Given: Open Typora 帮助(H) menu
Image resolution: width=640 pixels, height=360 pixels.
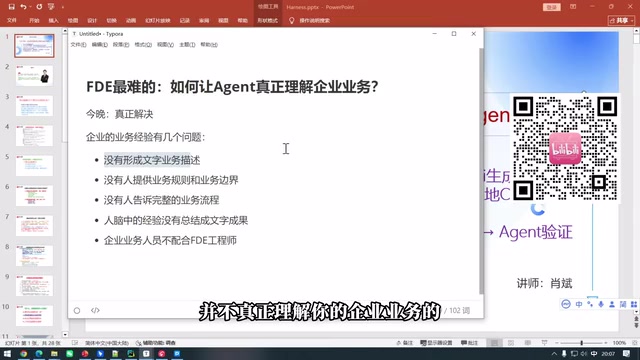Looking at the screenshot, I should tap(209, 44).
